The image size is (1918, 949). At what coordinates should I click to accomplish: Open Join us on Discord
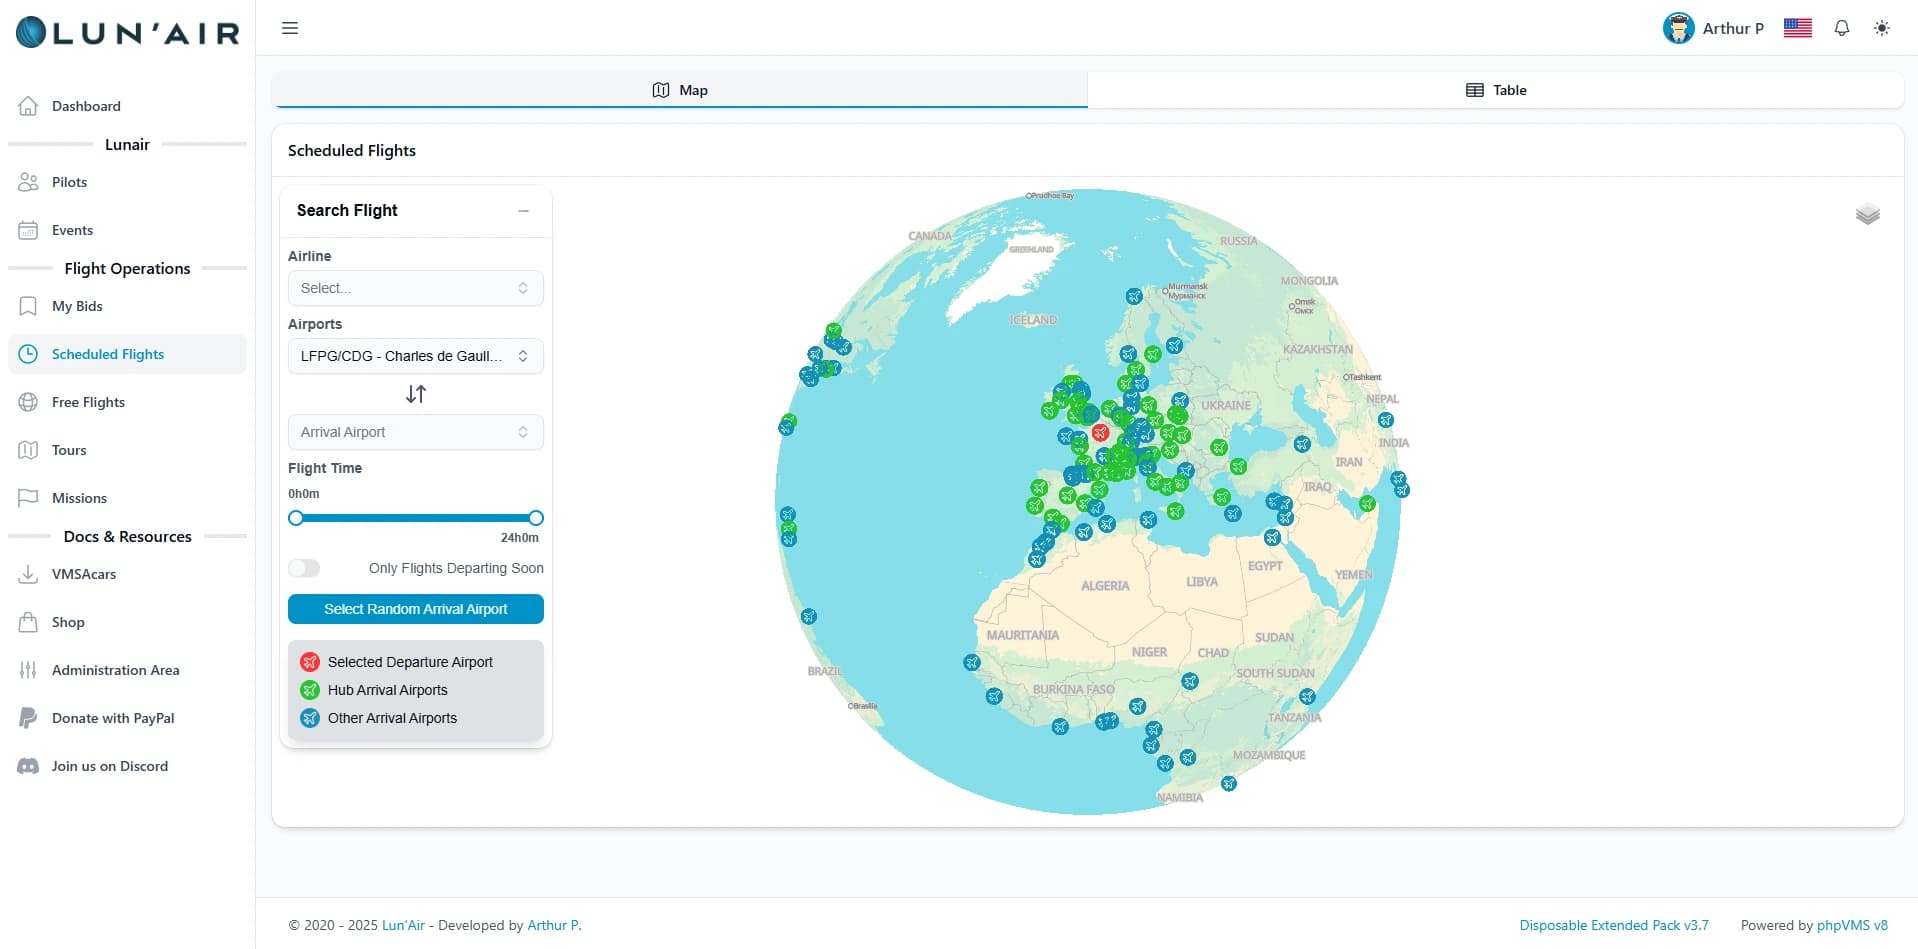(x=109, y=766)
